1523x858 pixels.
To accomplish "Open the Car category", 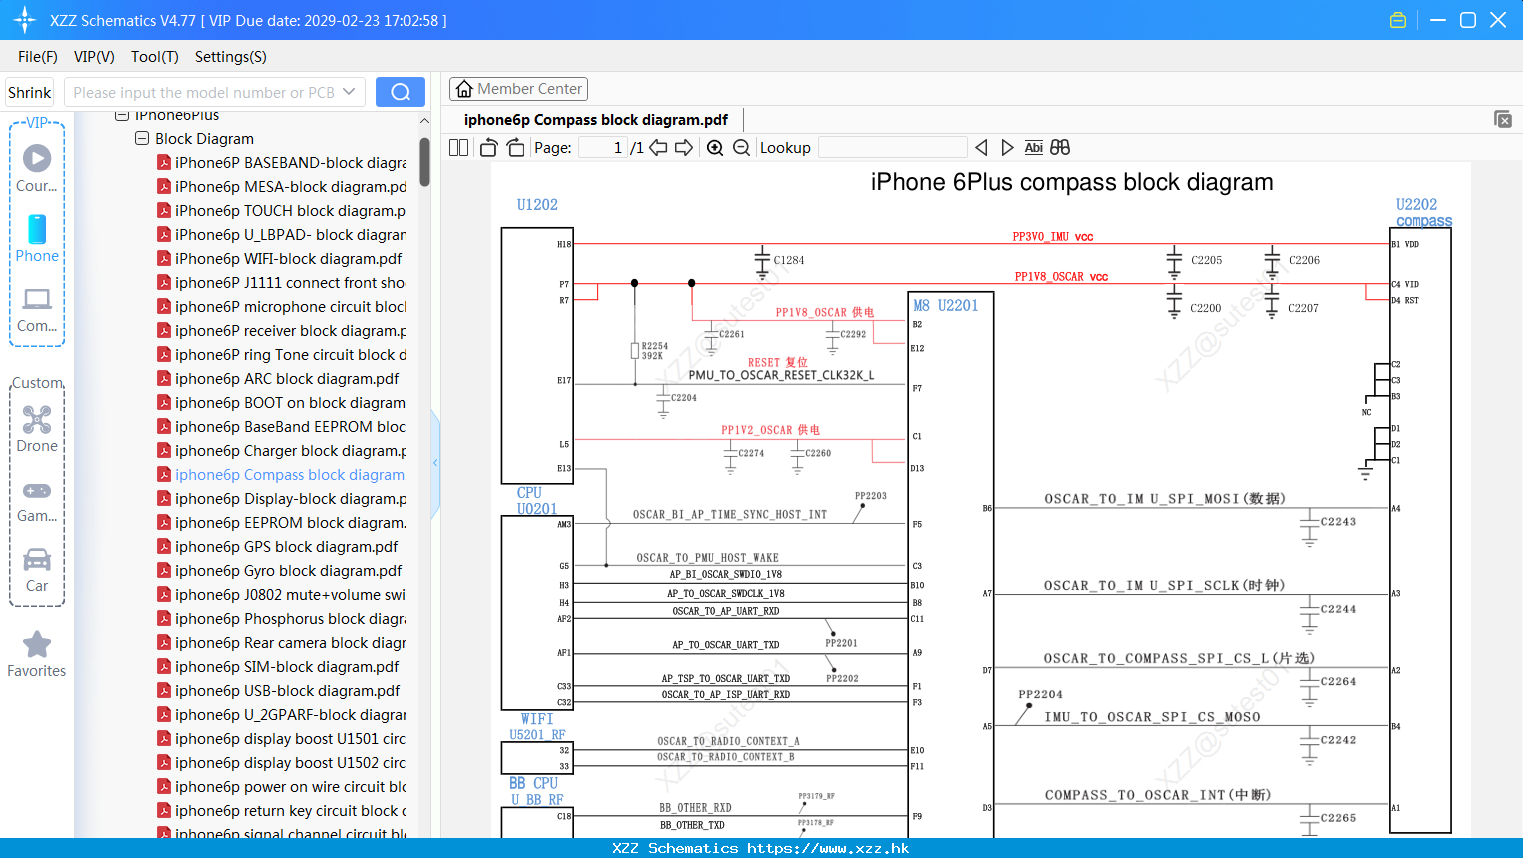I will tap(37, 570).
